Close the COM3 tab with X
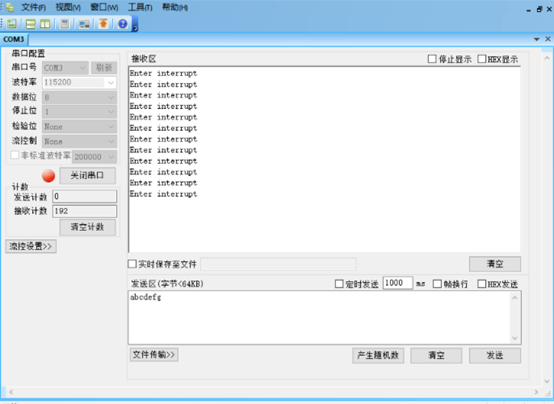Viewport: 554px width, 404px height. pos(548,39)
